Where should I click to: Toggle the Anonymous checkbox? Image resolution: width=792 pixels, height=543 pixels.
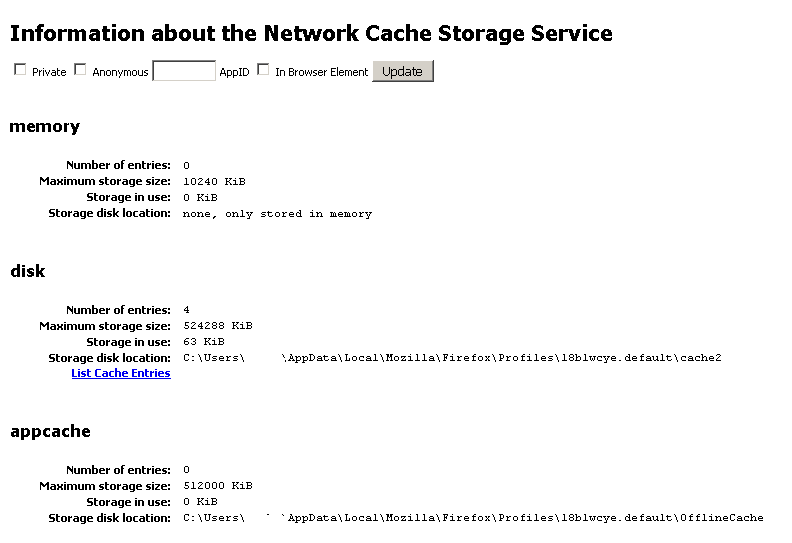[x=81, y=70]
